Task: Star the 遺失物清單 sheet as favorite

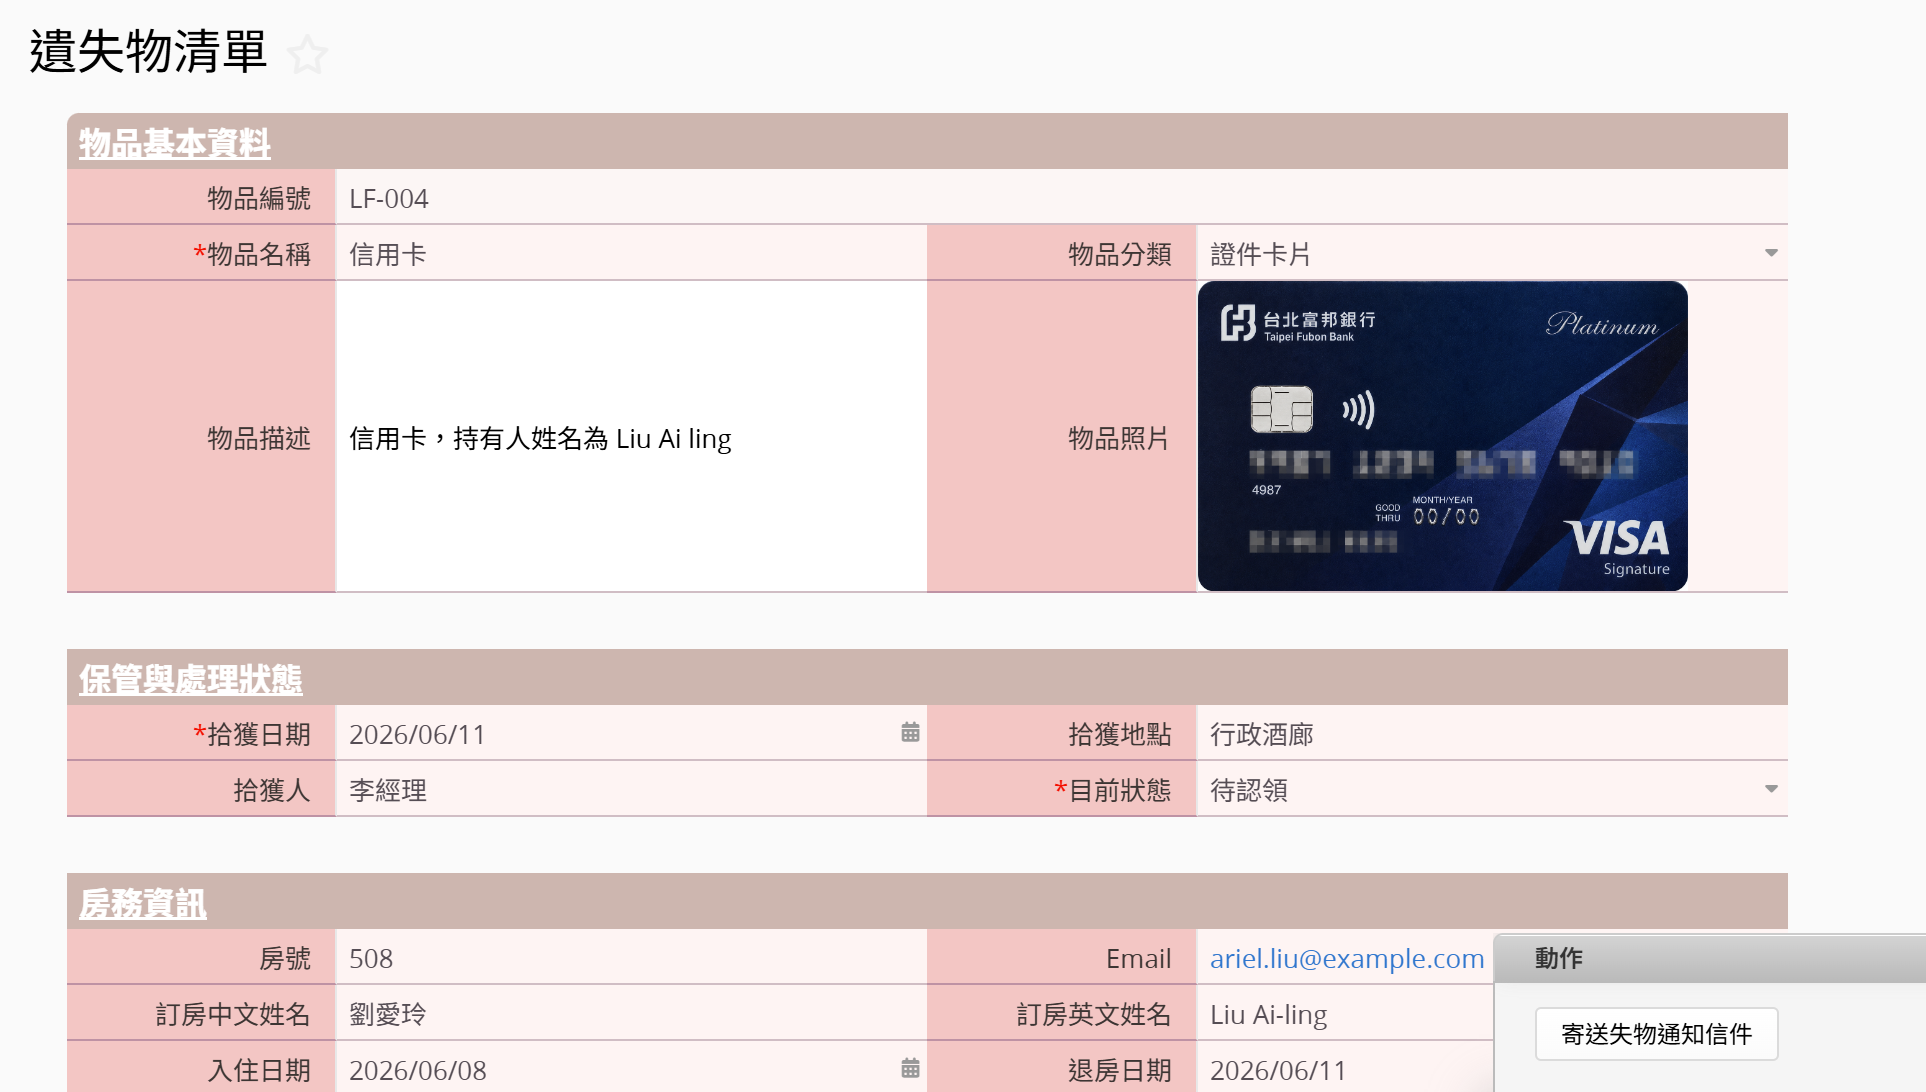Action: pyautogui.click(x=307, y=54)
